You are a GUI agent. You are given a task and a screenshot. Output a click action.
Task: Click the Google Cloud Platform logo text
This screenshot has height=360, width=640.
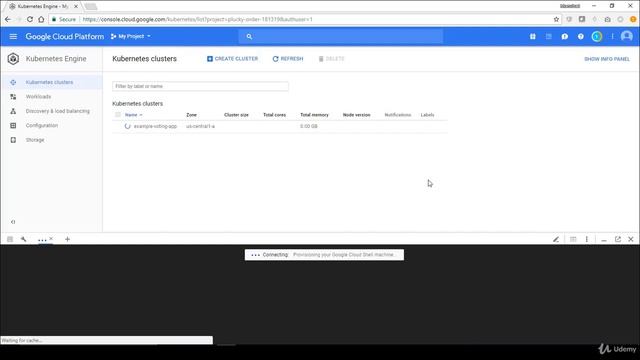point(64,36)
